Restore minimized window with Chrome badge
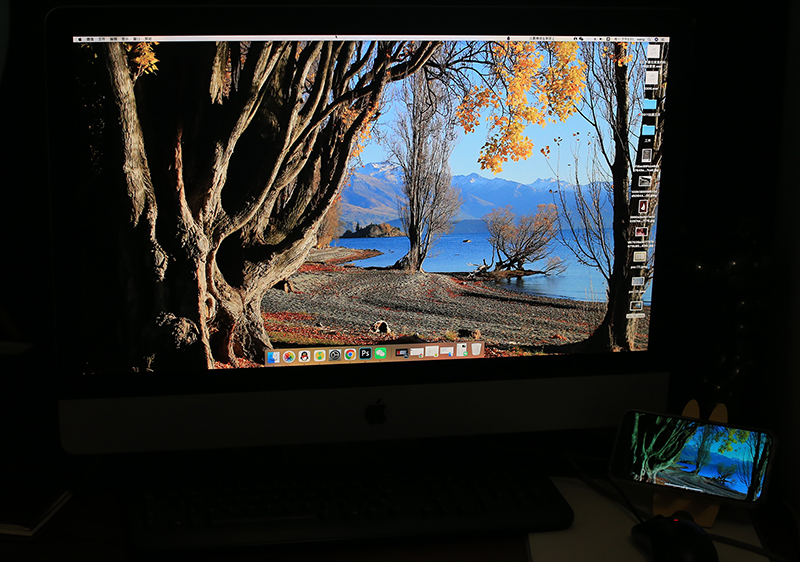This screenshot has width=800, height=562. [x=417, y=352]
